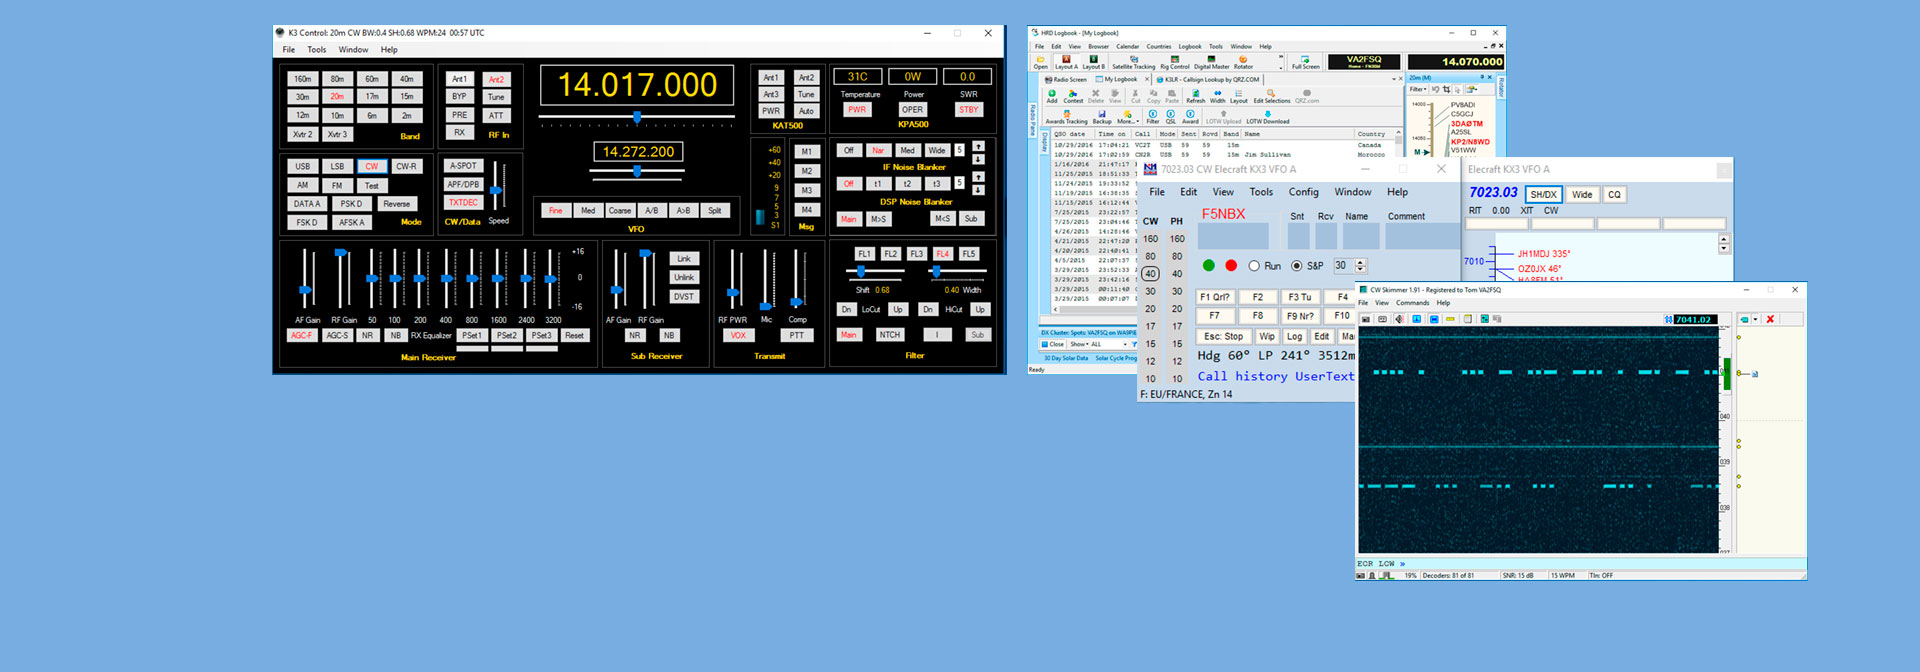The image size is (1920, 672).
Task: Switch to the Radio Screen tab in HRD Logbook
Action: tap(1066, 79)
